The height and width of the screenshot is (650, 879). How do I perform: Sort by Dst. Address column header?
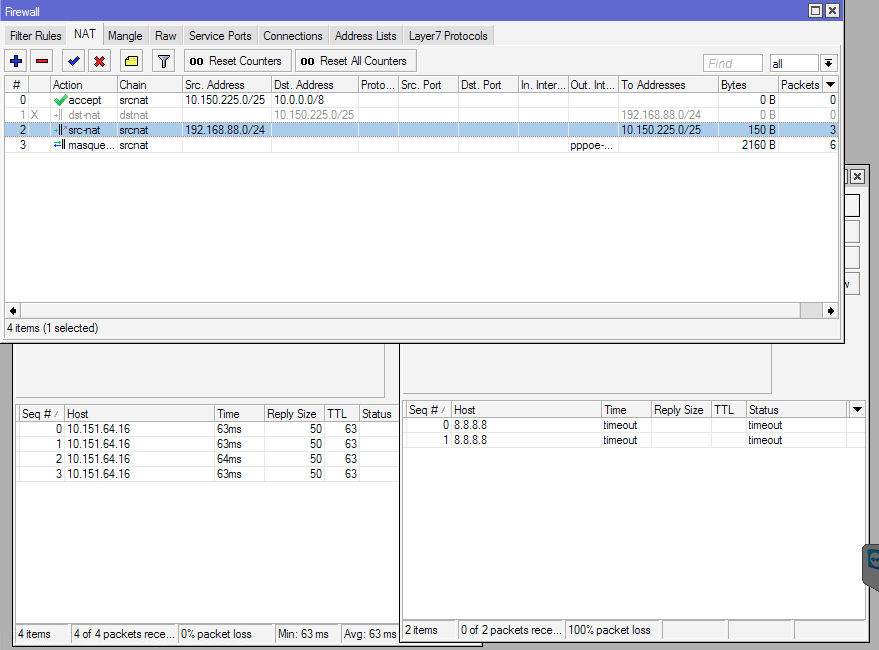[x=315, y=85]
